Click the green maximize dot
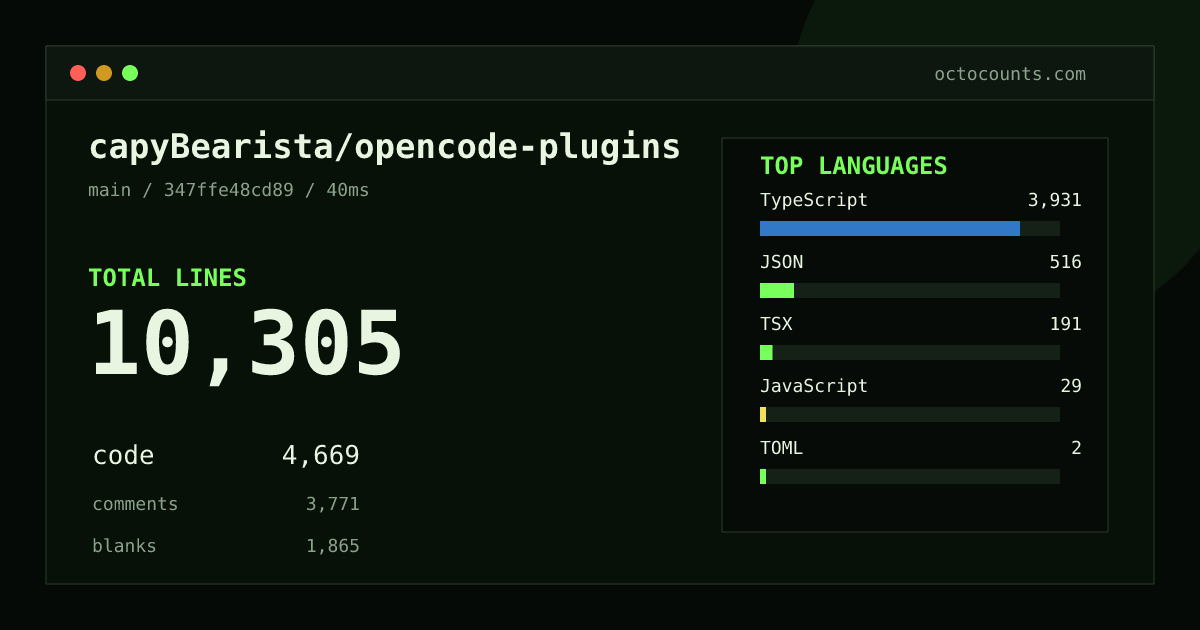 point(130,73)
